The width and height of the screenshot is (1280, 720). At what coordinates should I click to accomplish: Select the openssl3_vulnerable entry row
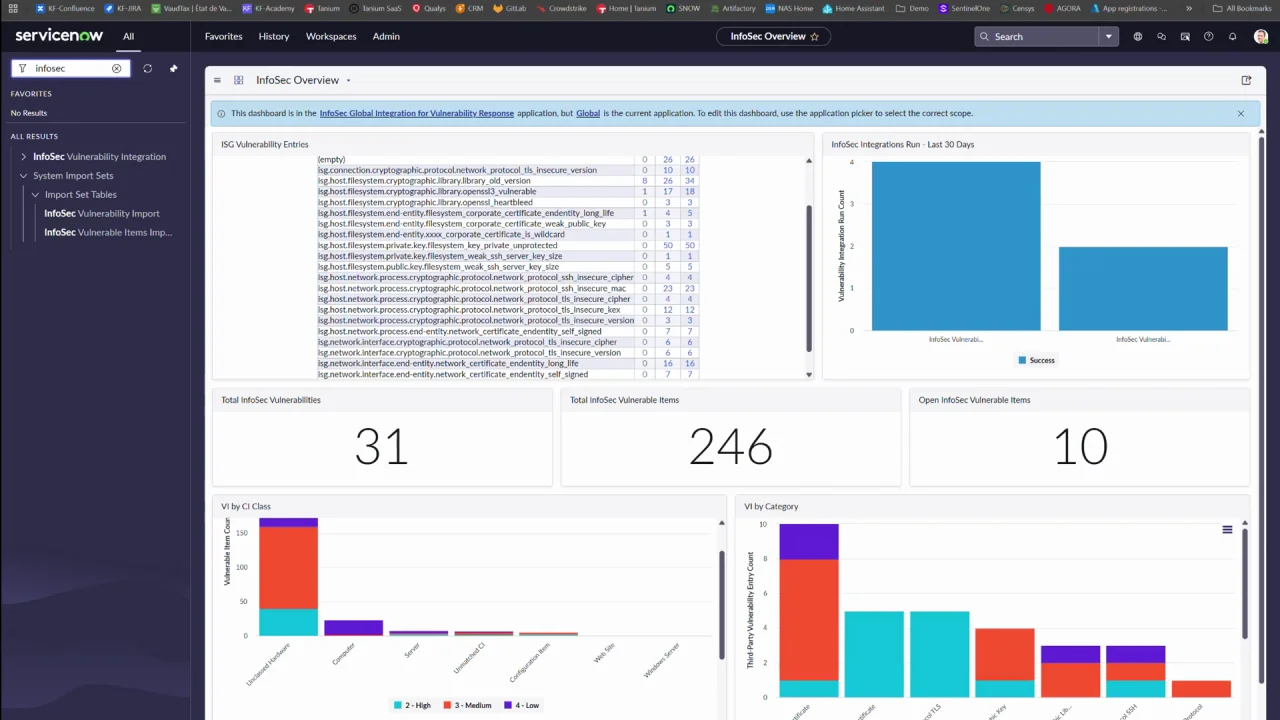[x=506, y=191]
